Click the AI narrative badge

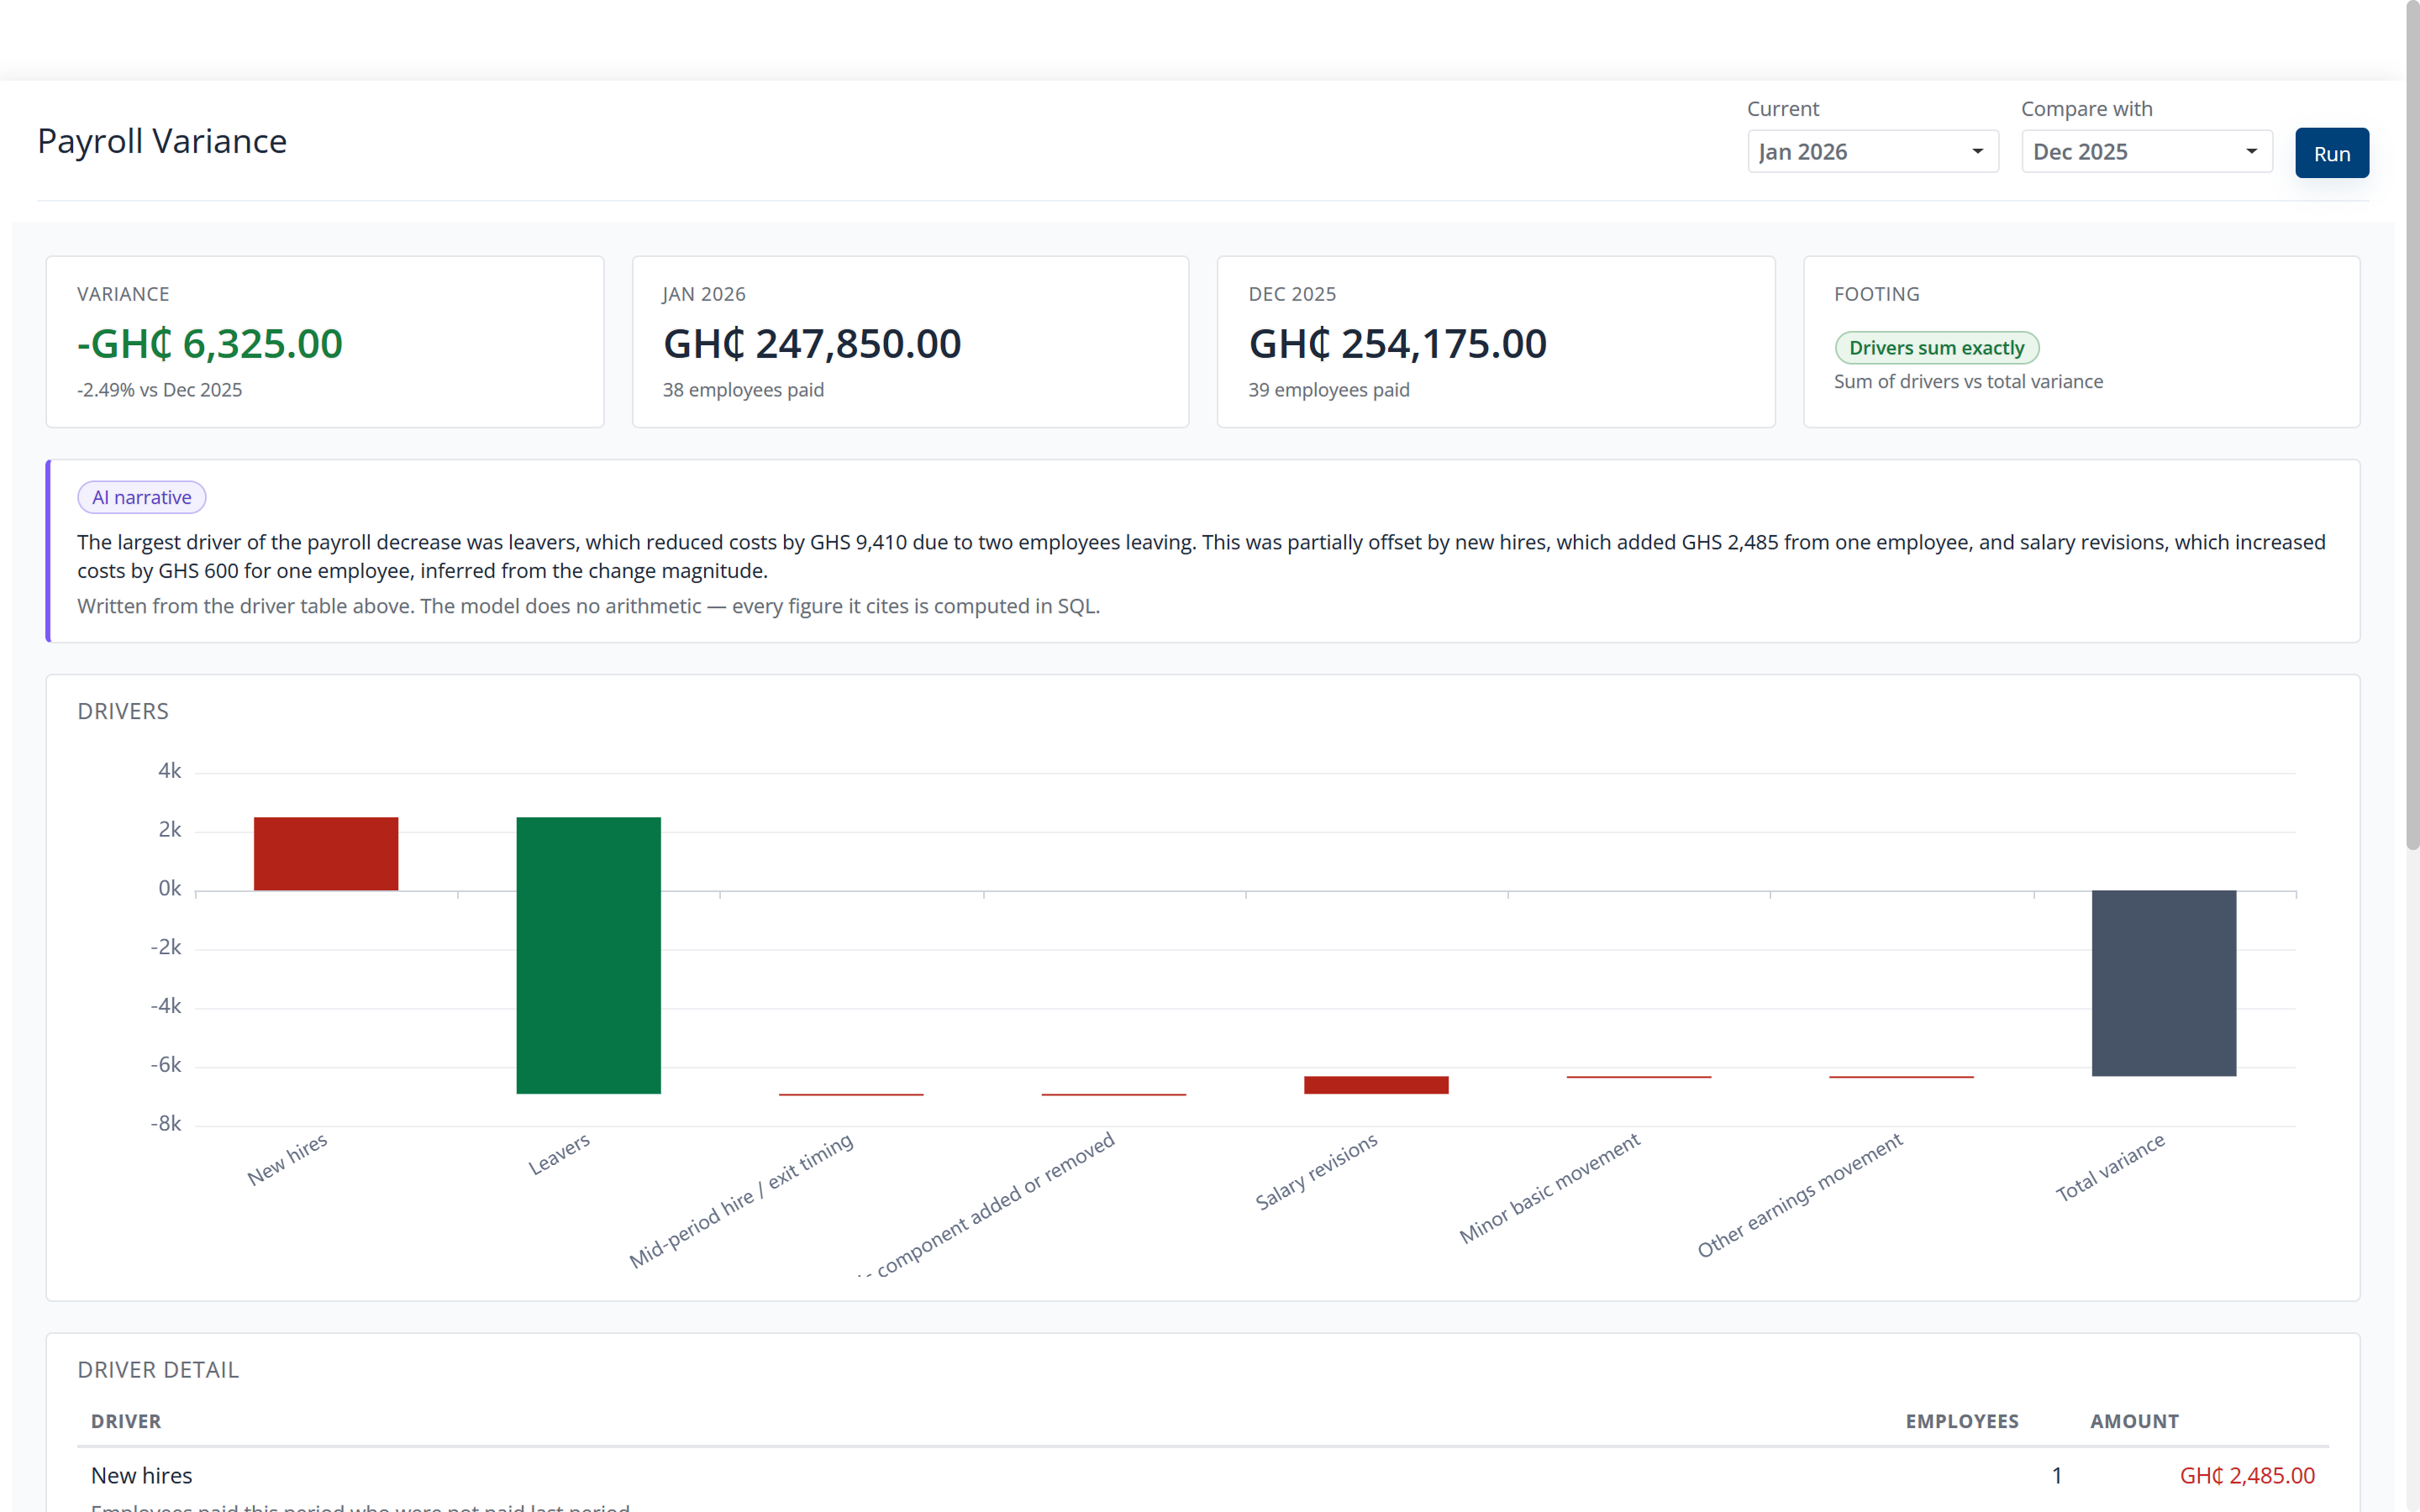(x=142, y=497)
